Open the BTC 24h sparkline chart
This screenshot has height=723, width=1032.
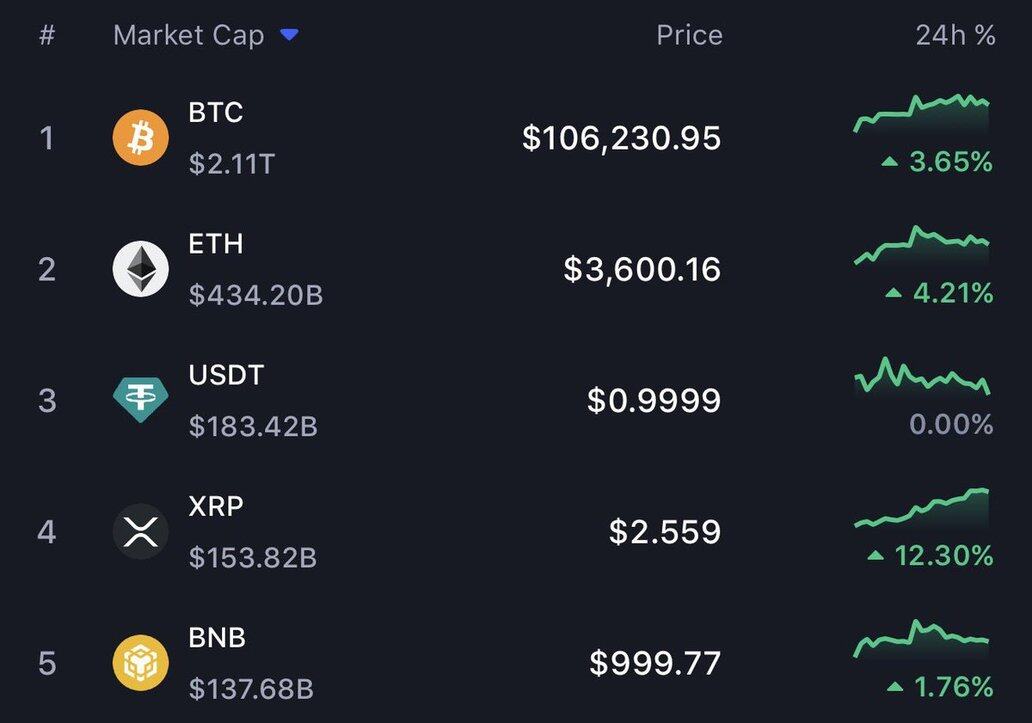point(921,113)
